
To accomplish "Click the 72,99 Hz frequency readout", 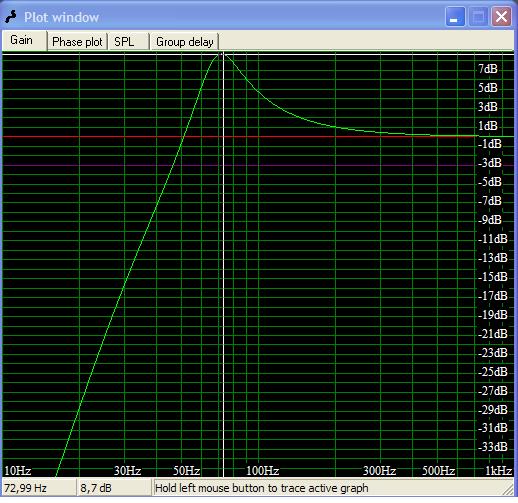I will tap(25, 488).
